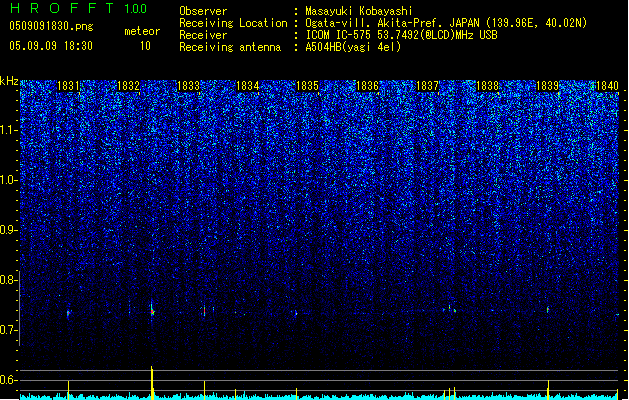Select the A504HB(yagi 4el) antenna text

pos(353,47)
